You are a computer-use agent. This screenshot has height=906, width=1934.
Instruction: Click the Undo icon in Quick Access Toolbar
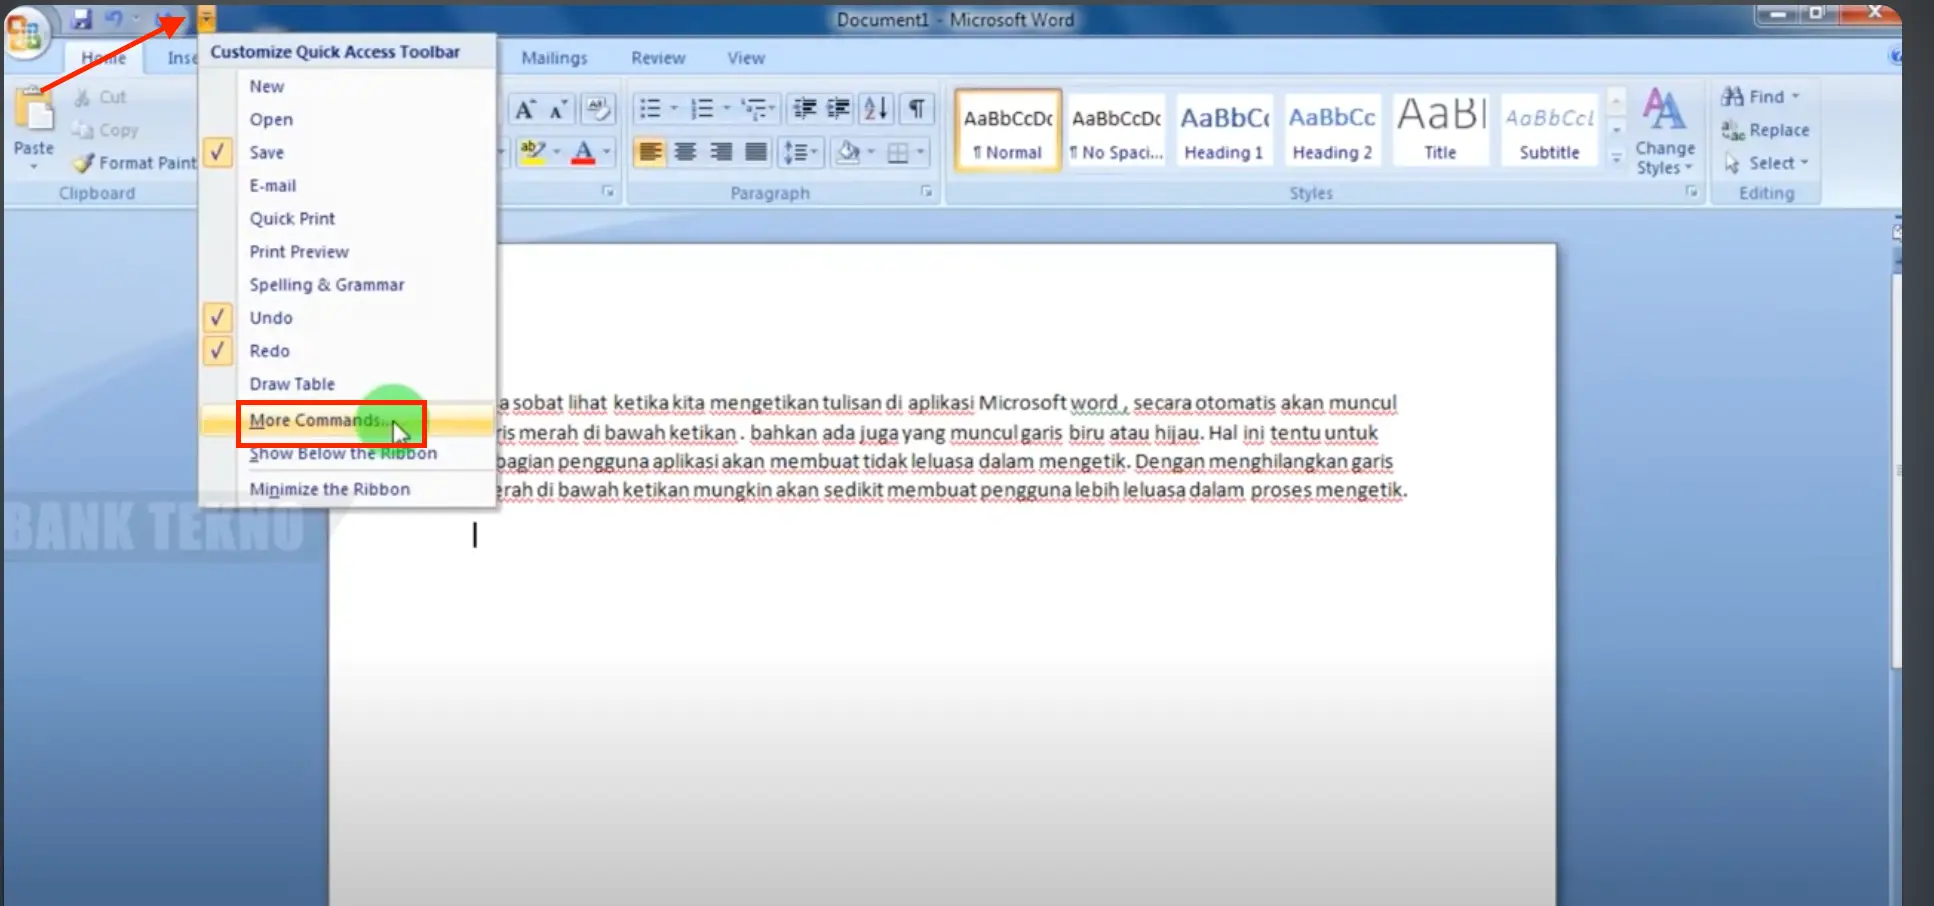point(114,18)
